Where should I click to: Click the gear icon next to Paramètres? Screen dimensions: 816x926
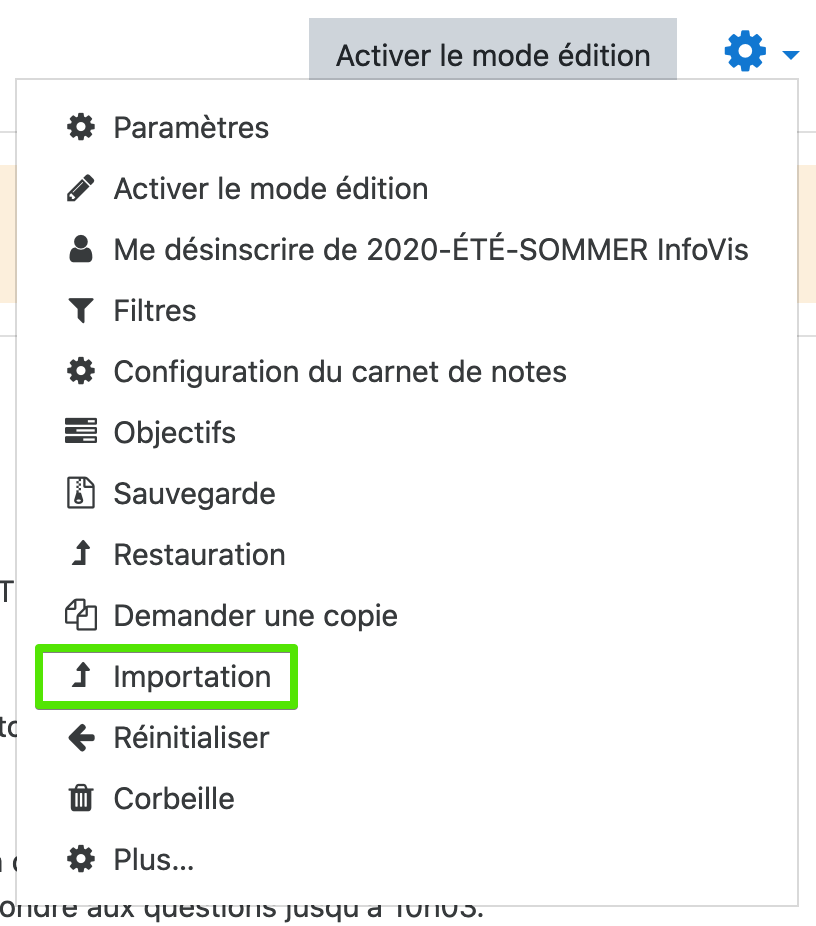pyautogui.click(x=81, y=128)
